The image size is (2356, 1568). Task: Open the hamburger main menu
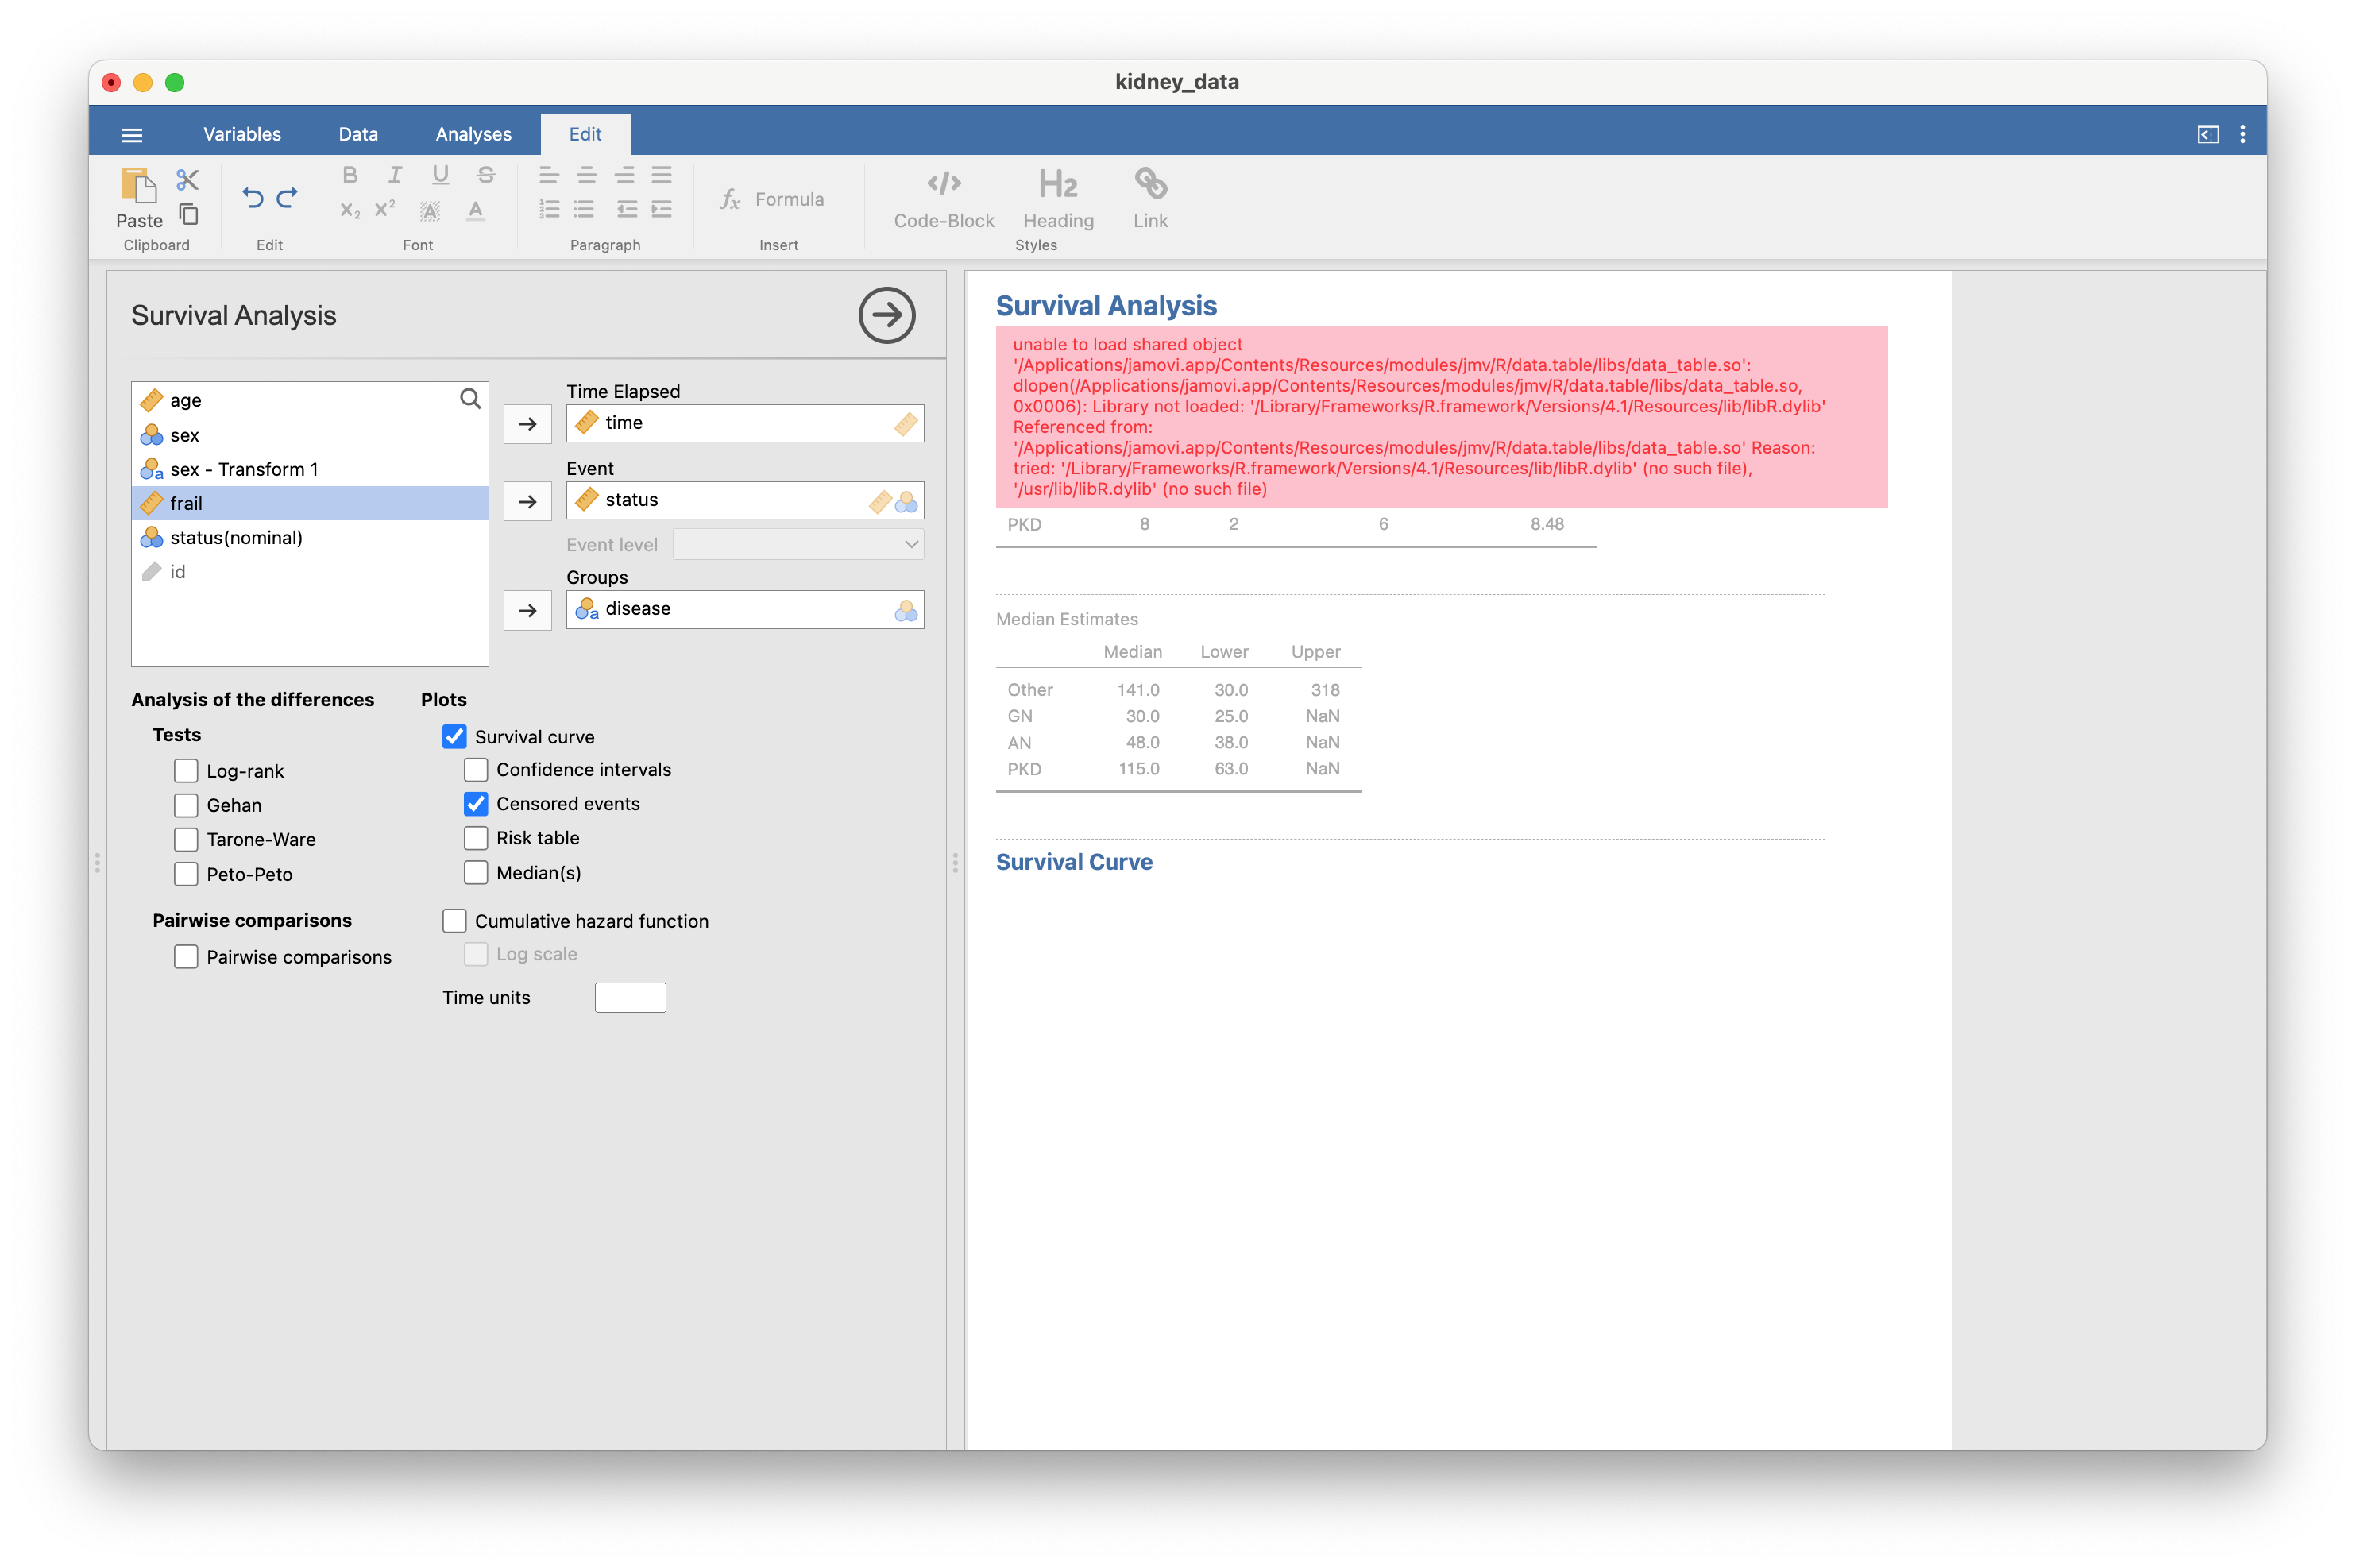[132, 134]
